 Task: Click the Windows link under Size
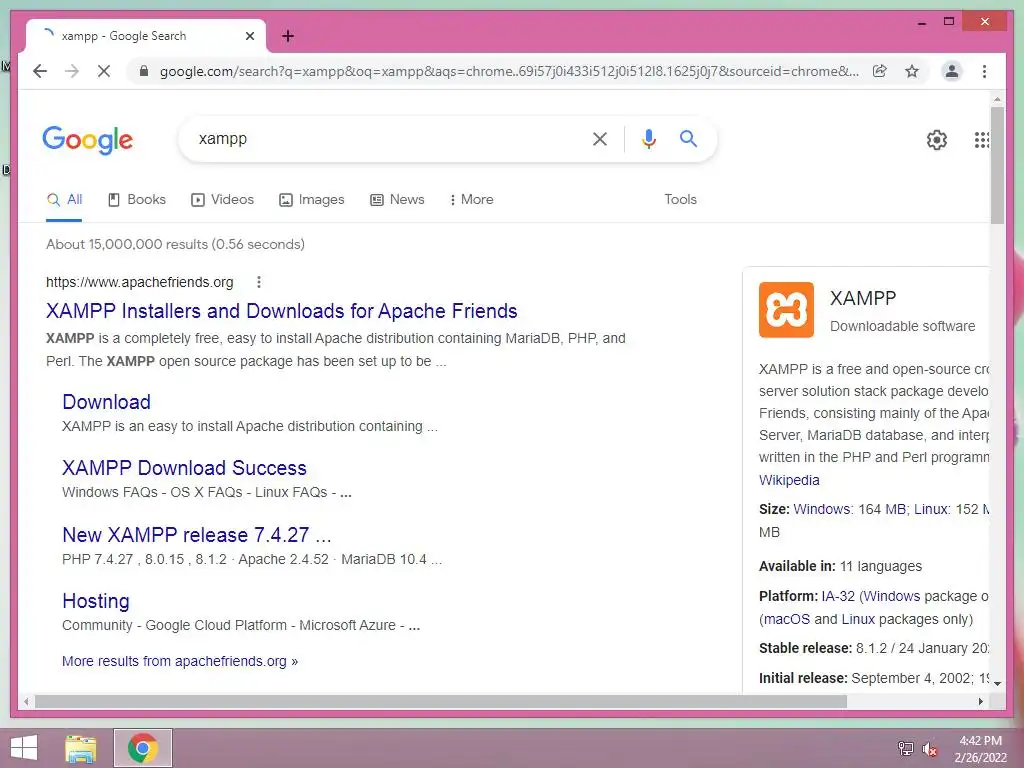(x=822, y=509)
